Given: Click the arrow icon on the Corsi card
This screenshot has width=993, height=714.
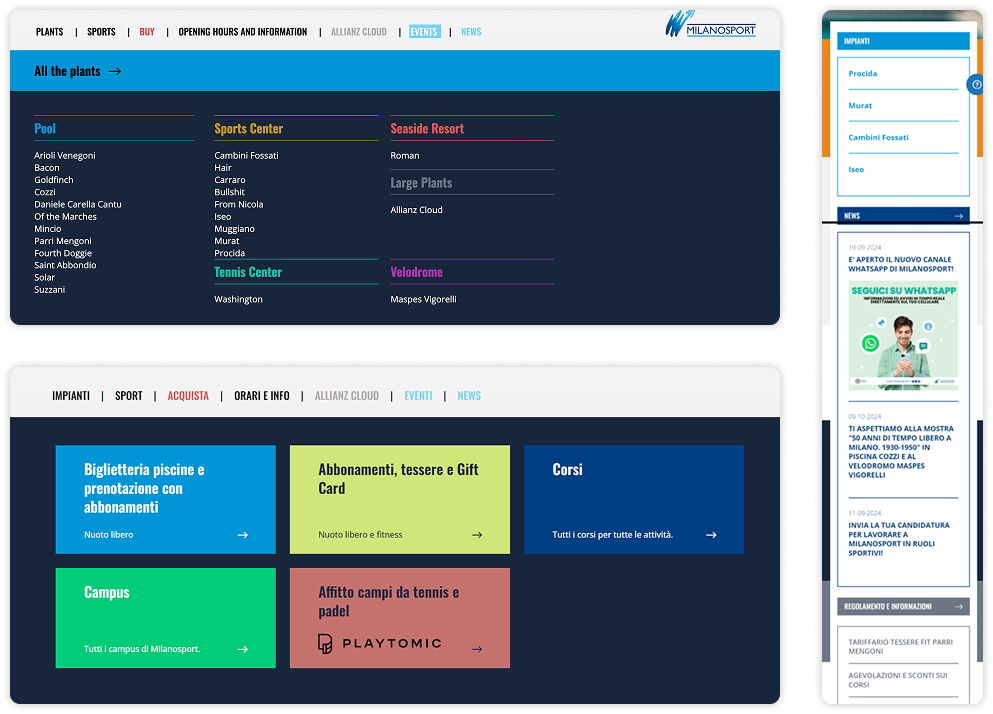Looking at the screenshot, I should [712, 534].
